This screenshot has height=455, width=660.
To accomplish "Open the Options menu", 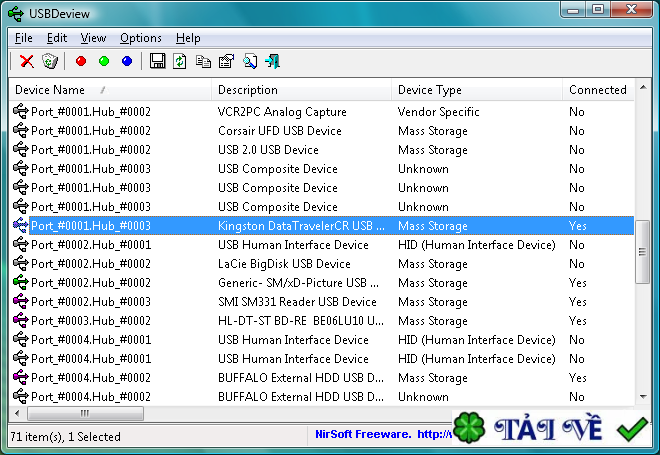I will pos(140,38).
